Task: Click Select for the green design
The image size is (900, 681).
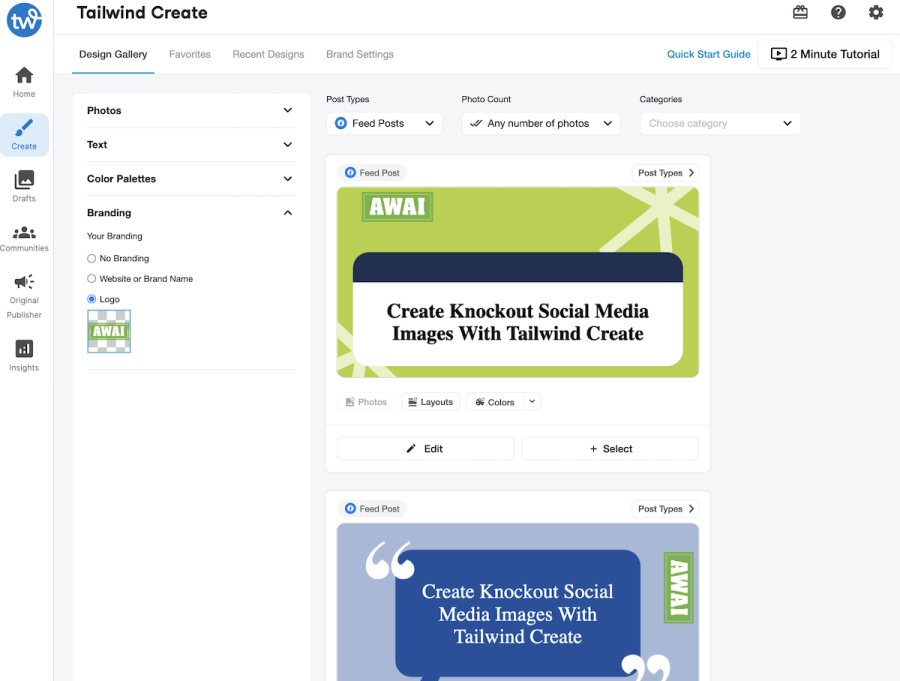Action: 610,448
